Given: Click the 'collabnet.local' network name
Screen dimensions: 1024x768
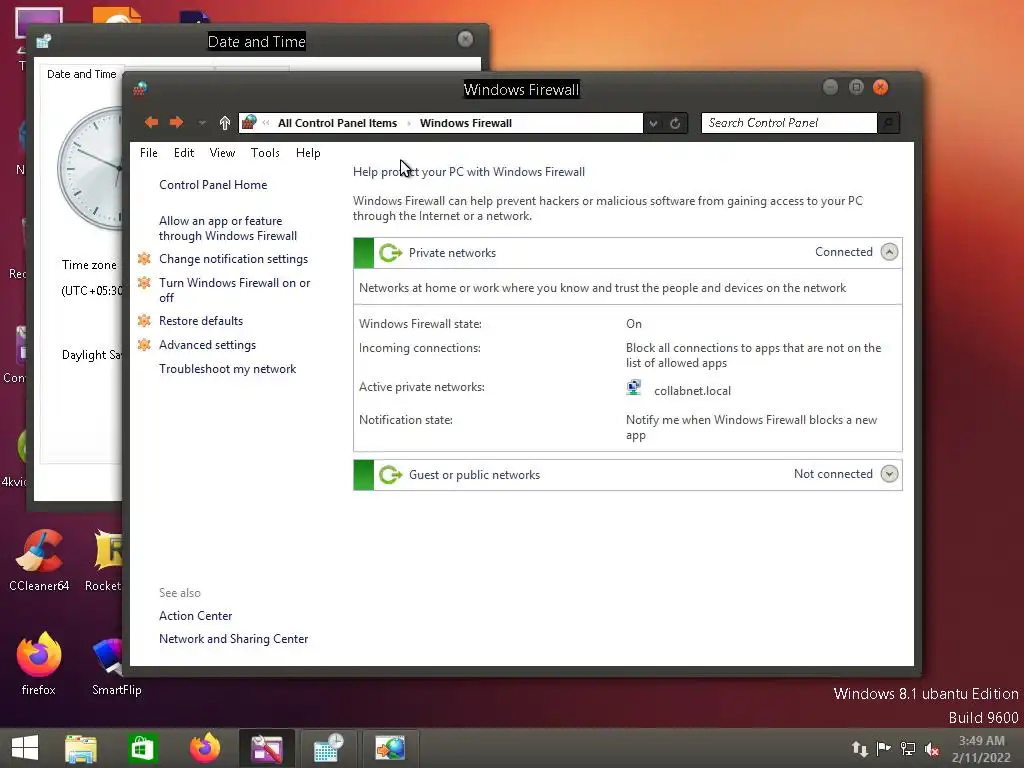Looking at the screenshot, I should (x=692, y=391).
